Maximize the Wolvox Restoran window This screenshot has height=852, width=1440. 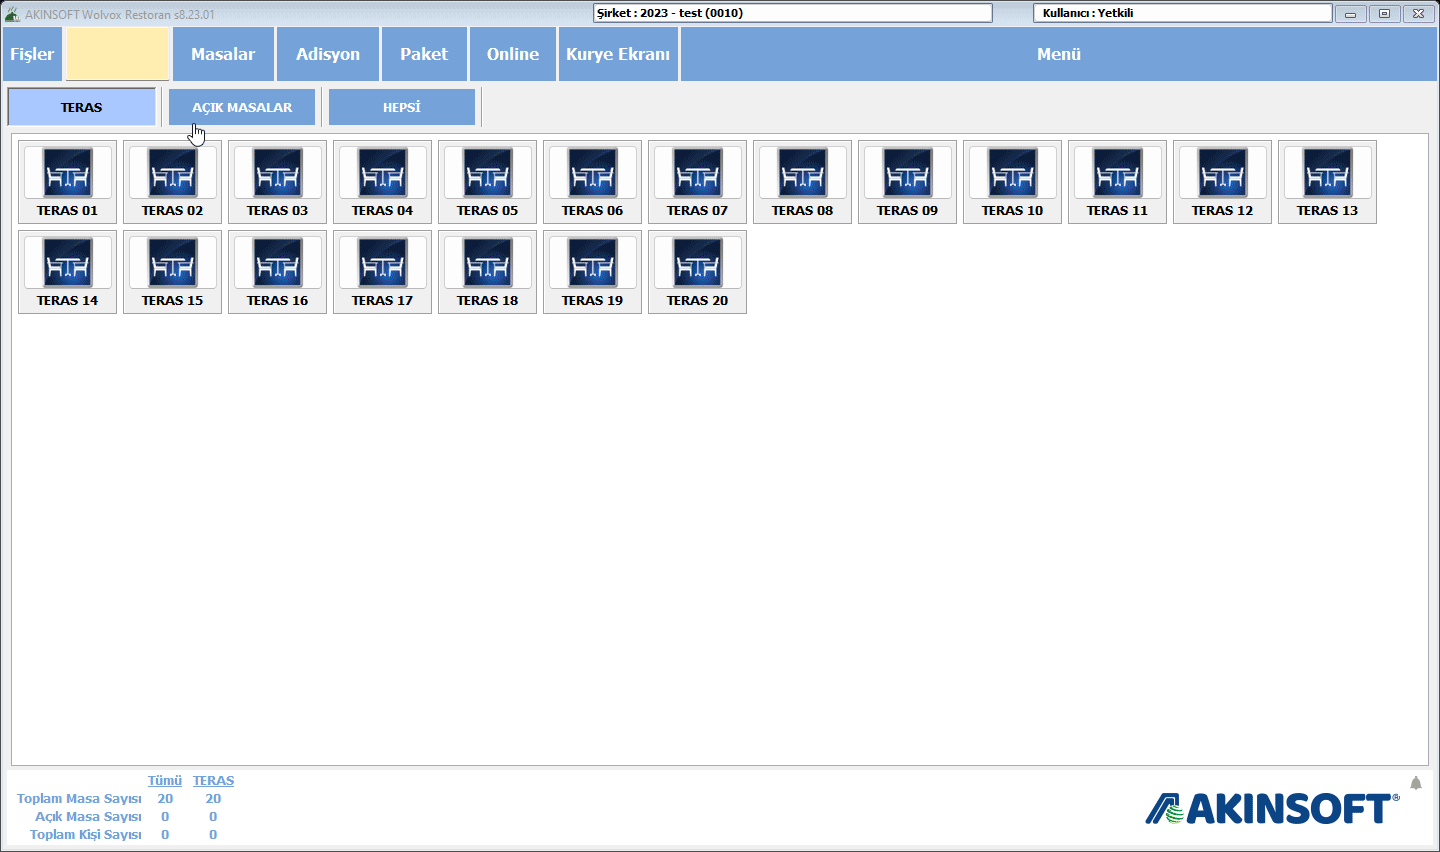click(1385, 14)
